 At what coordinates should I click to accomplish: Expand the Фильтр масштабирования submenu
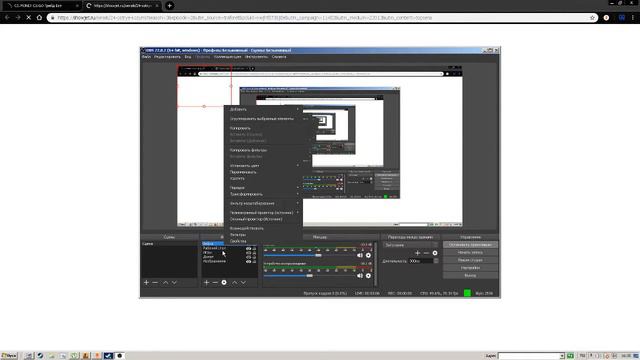tap(264, 203)
